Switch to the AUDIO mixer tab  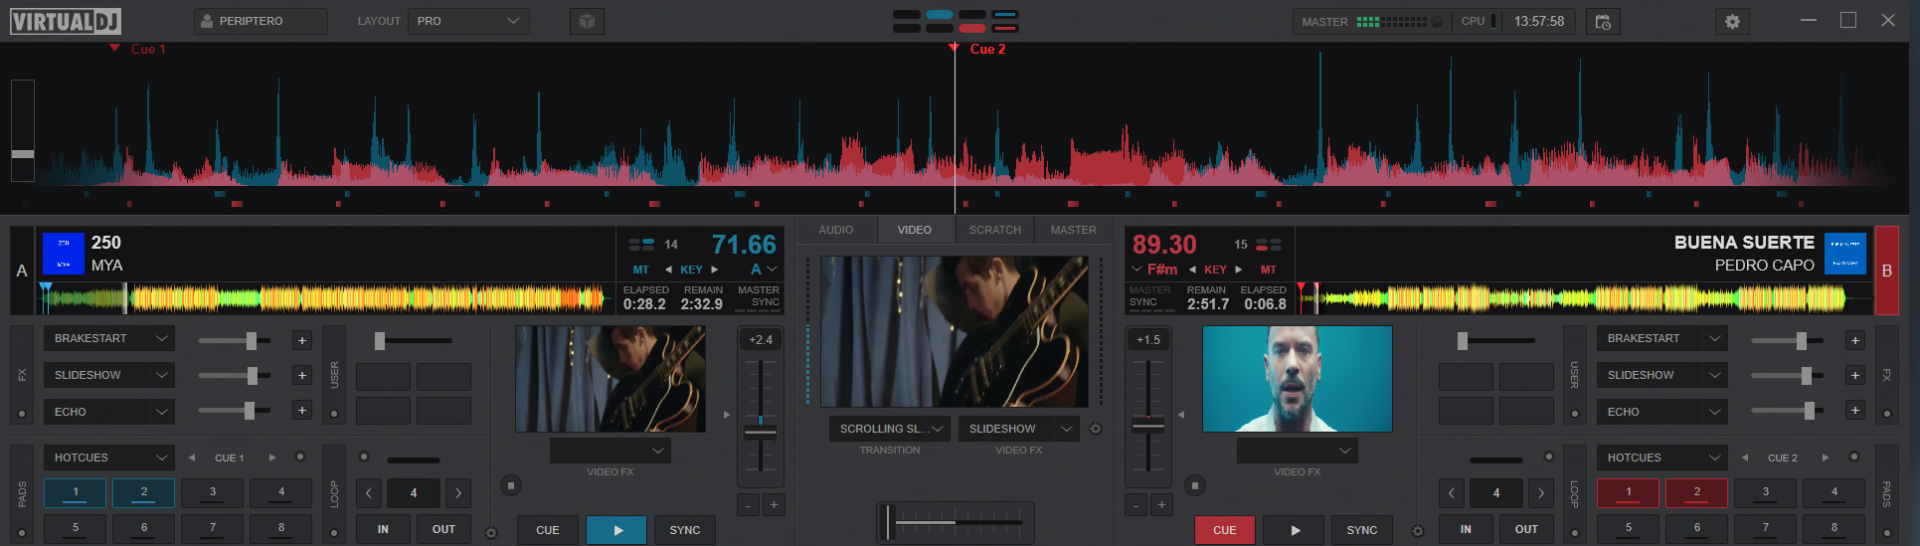(x=836, y=230)
